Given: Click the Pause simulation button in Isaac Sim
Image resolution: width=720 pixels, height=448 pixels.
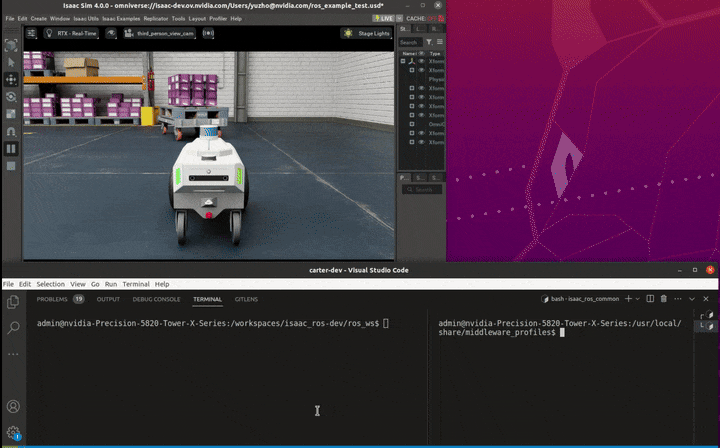Looking at the screenshot, I should click(x=11, y=148).
